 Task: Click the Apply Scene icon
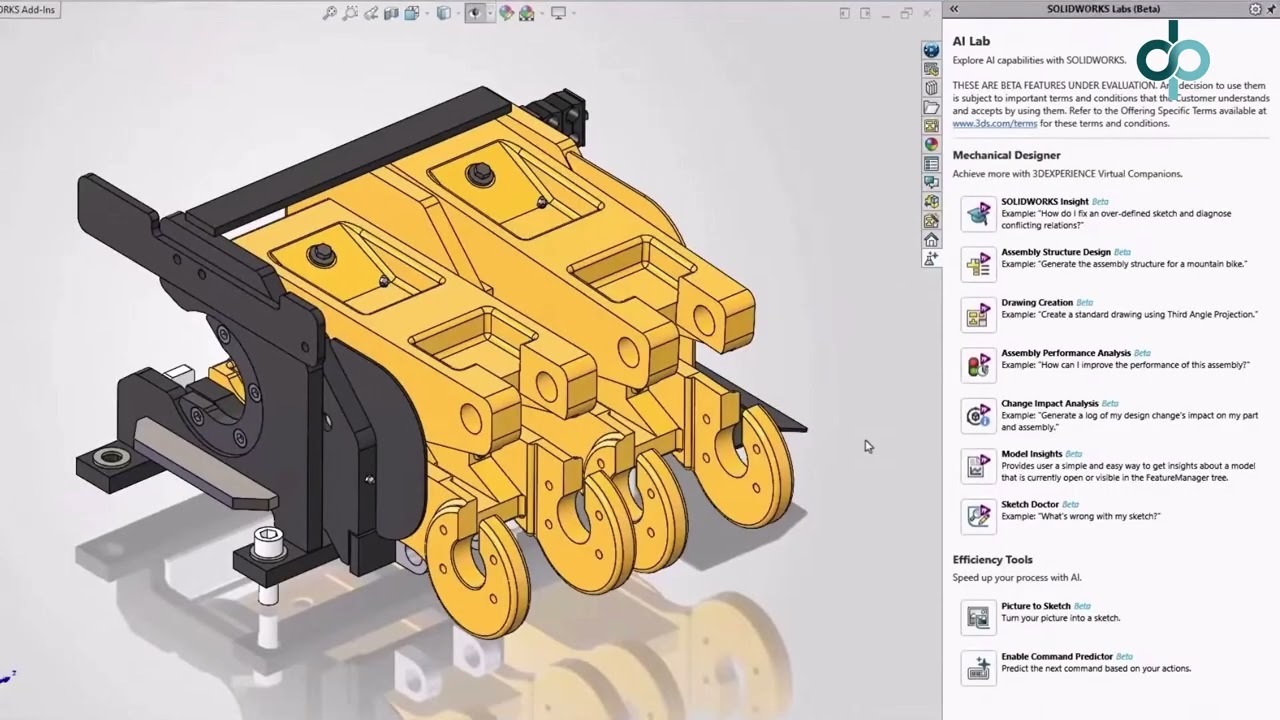pyautogui.click(x=526, y=12)
